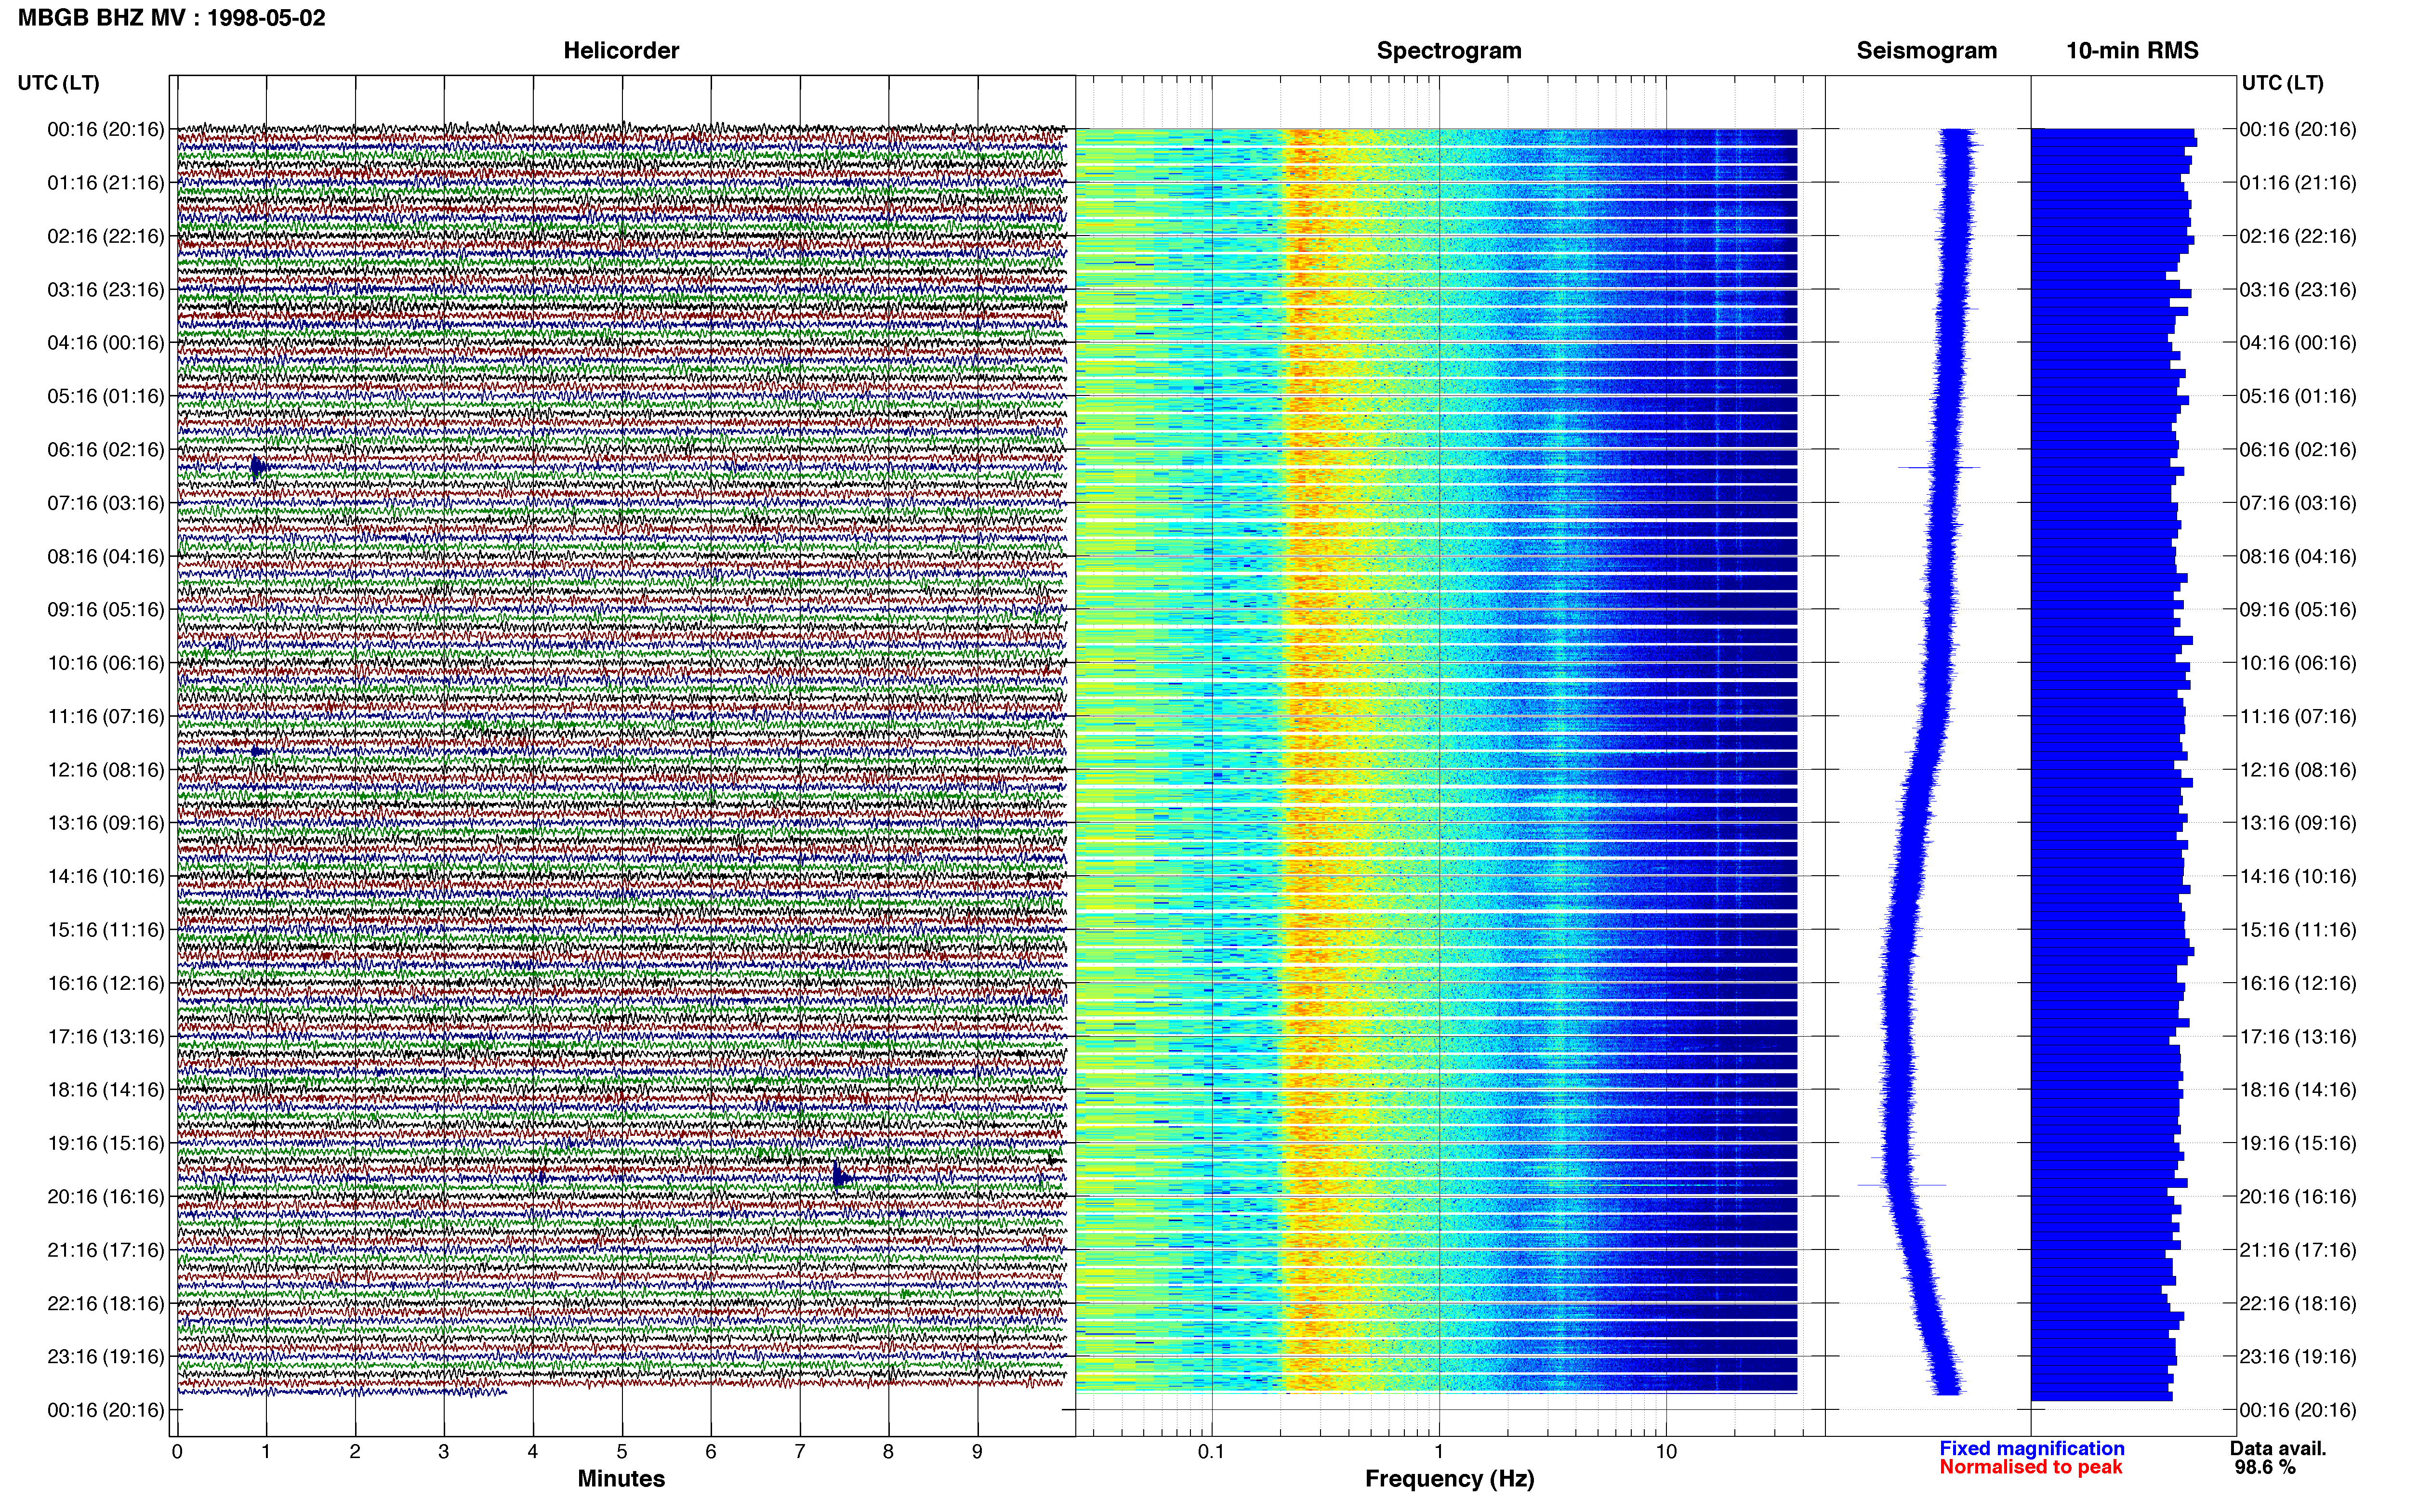Click the topmost RMS bar at 00:16

[x=2112, y=133]
